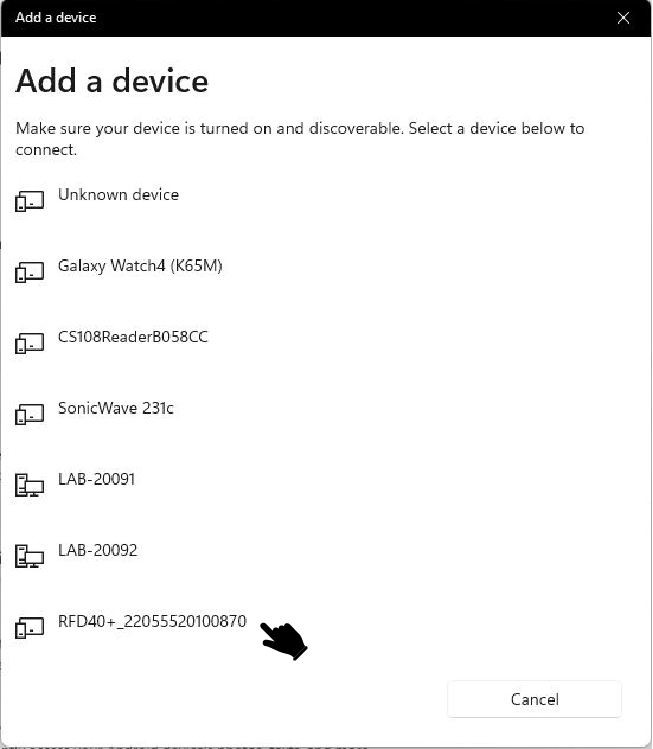Click the CS108ReaderB058CC device icon
Screen dimensions: 653x749
point(29,344)
